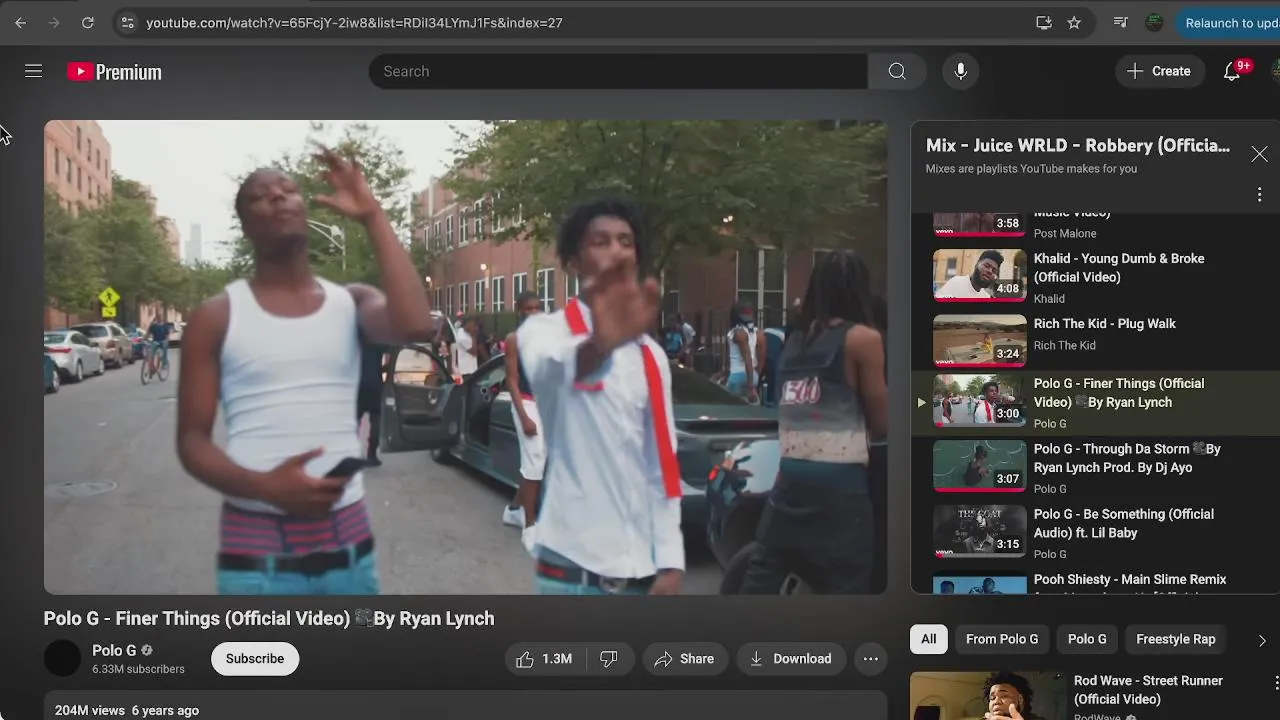Open the YouTube hamburger guide menu

pos(33,71)
